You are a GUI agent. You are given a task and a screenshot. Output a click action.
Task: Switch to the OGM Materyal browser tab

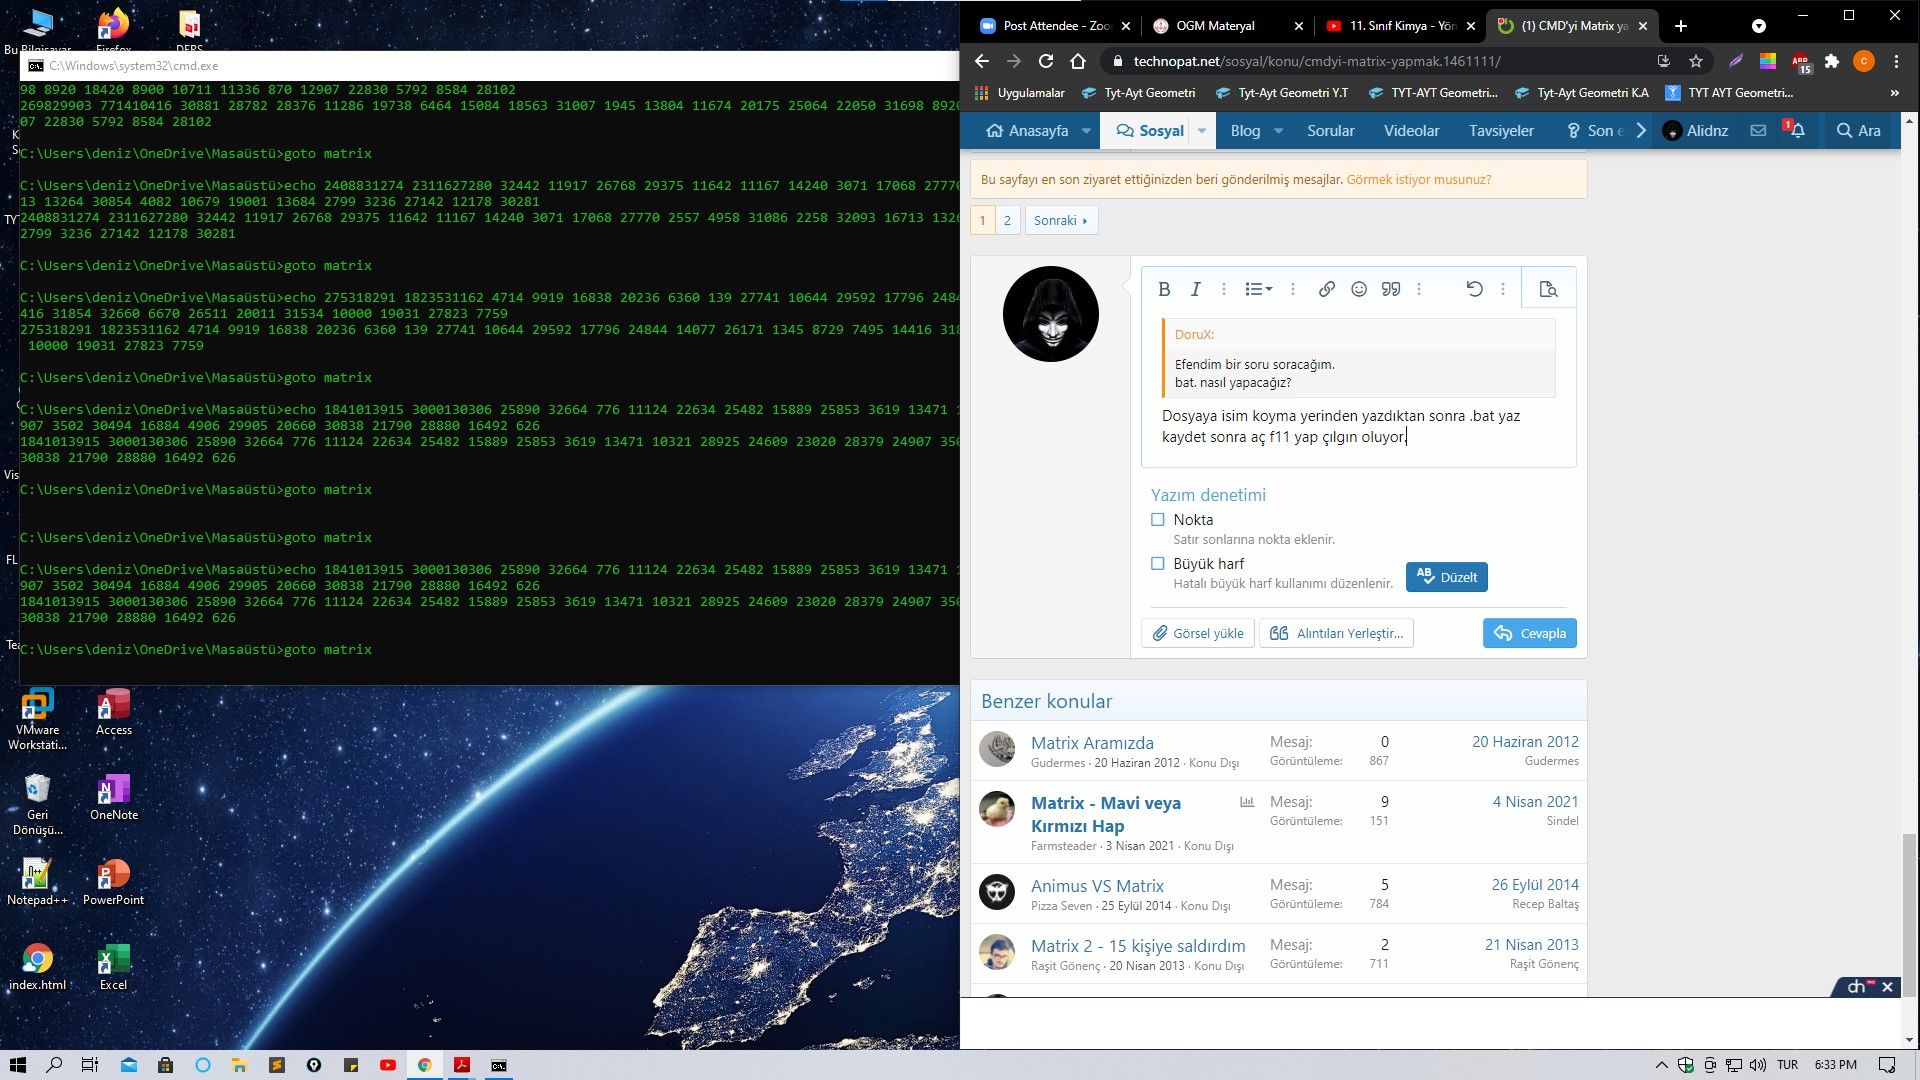[x=1215, y=26]
